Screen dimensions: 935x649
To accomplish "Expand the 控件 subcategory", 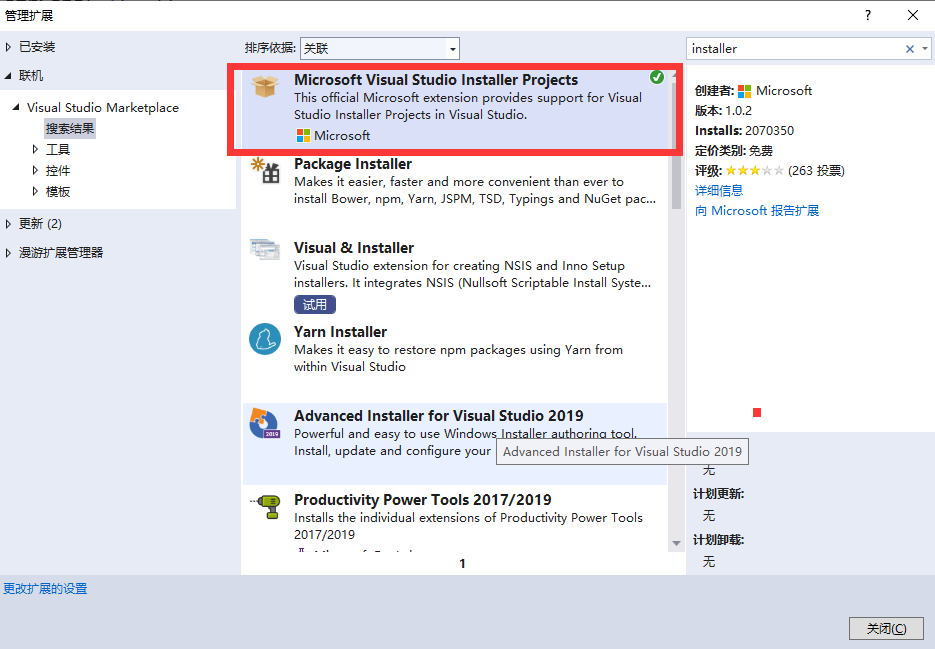I will click(35, 171).
